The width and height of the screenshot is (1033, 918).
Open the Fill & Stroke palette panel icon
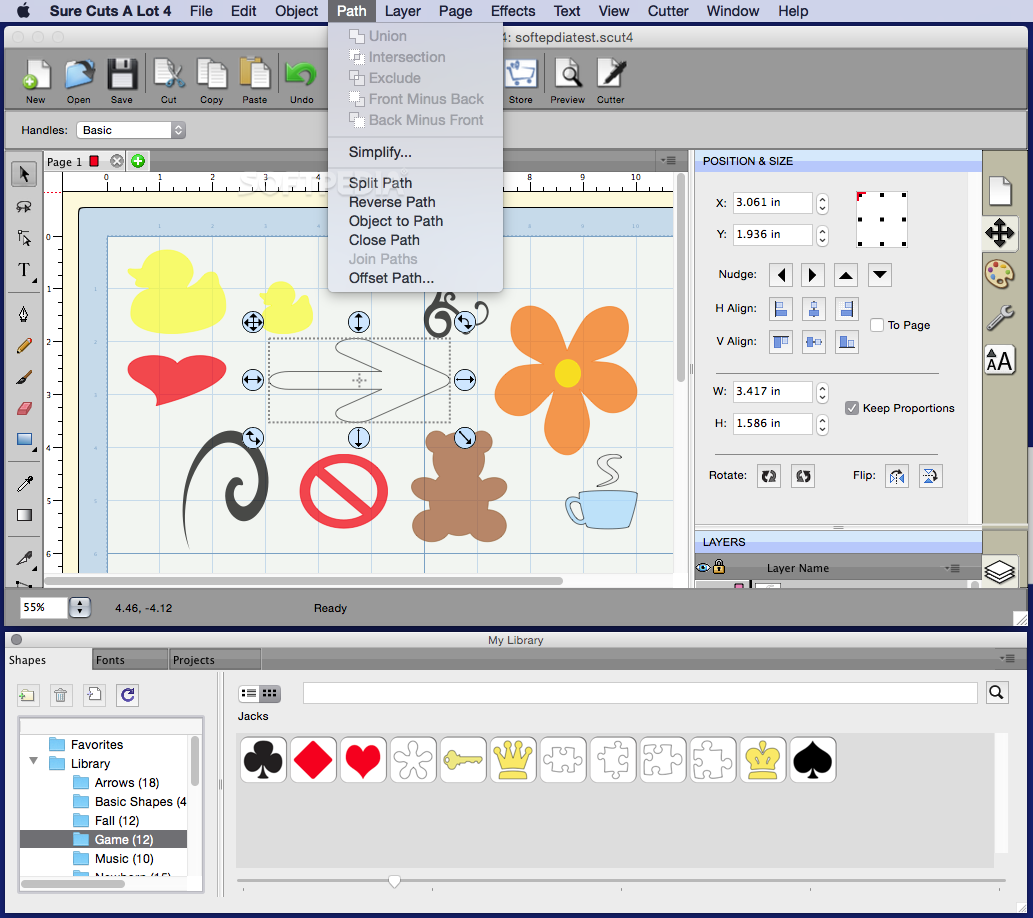pyautogui.click(x=999, y=273)
